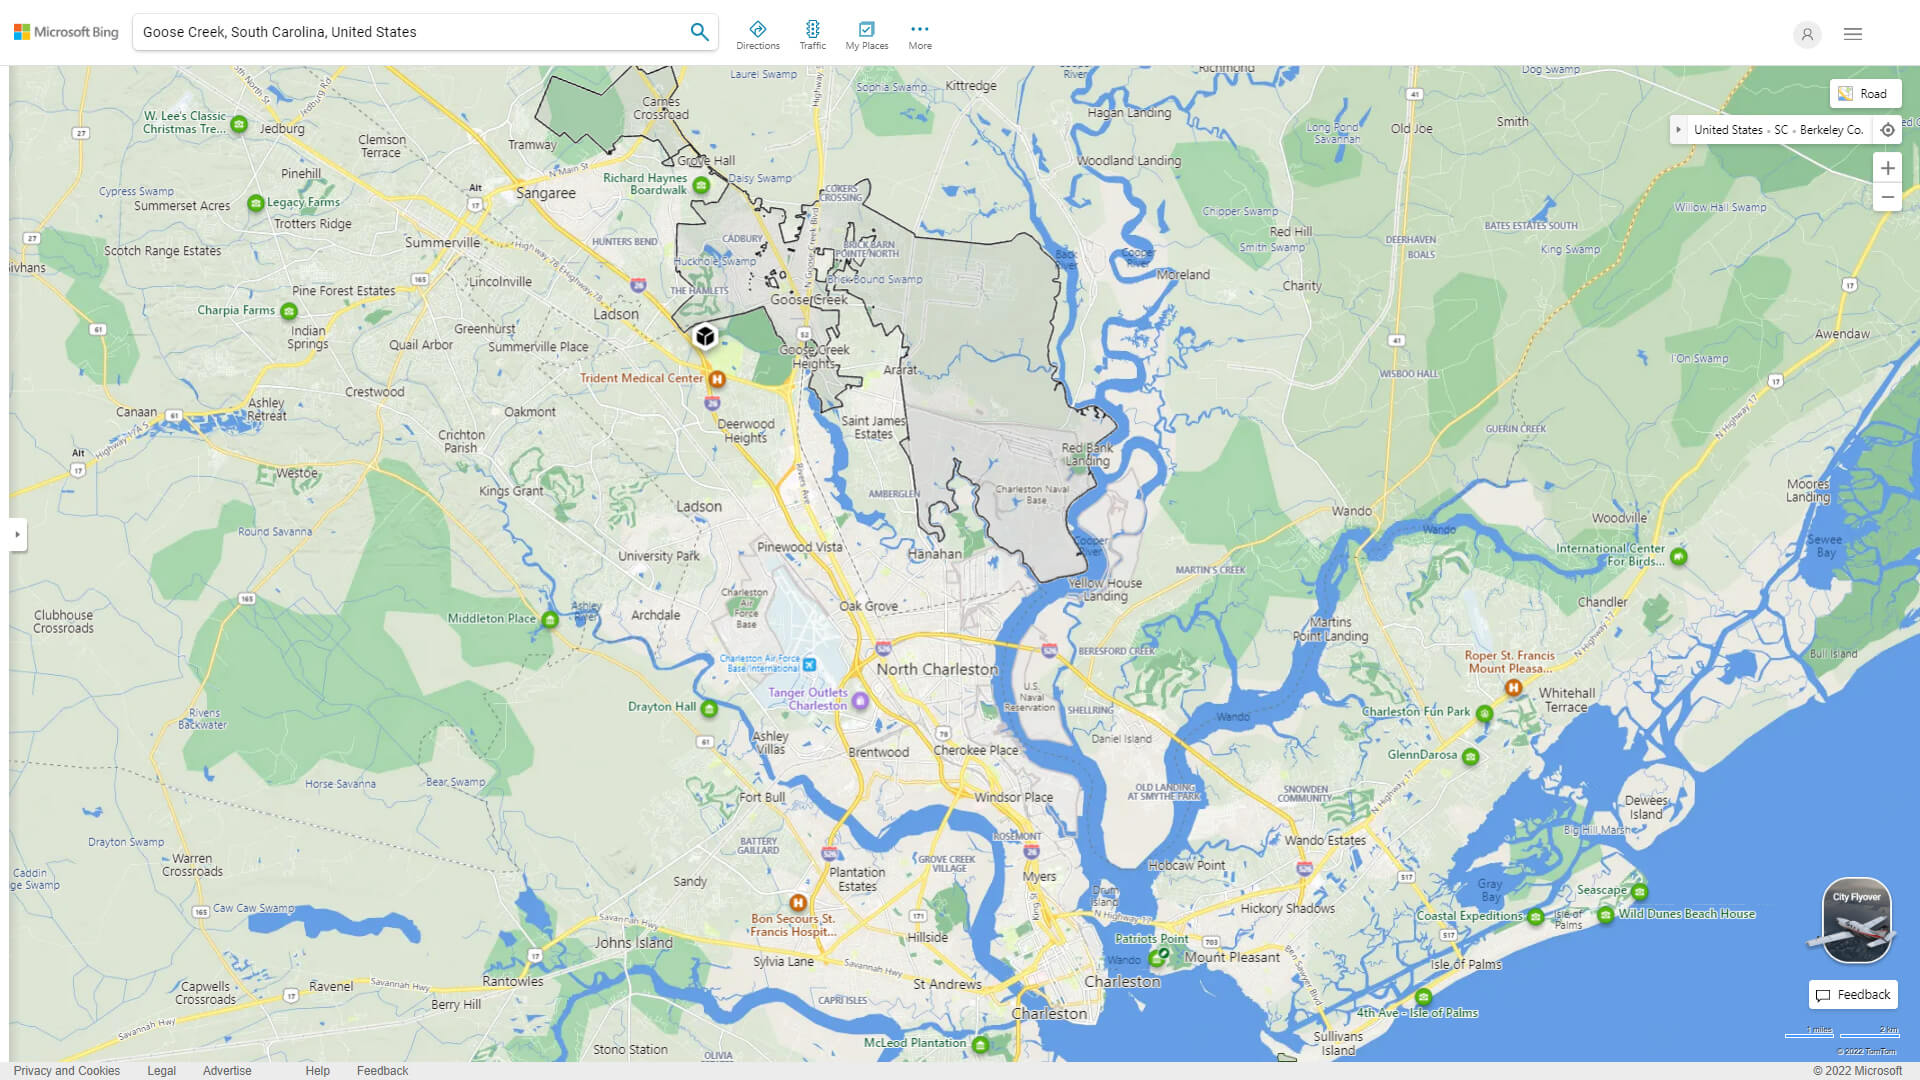Select Traffic menu item
Image resolution: width=1920 pixels, height=1080 pixels.
tap(812, 33)
